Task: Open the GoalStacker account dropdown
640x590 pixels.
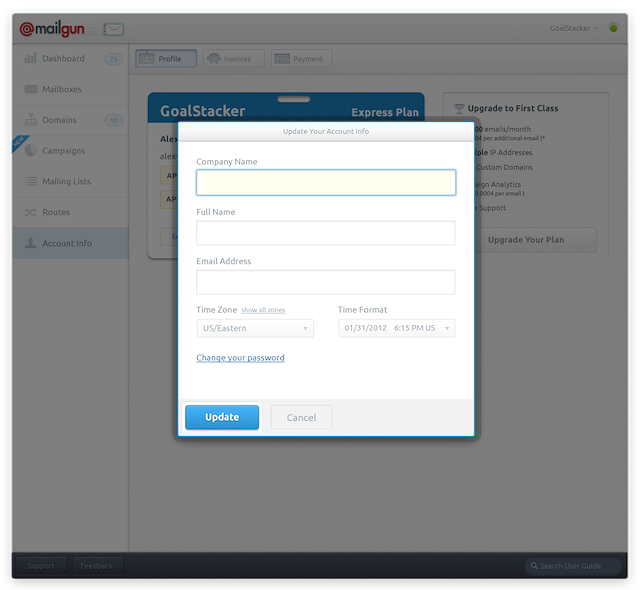Action: (574, 28)
